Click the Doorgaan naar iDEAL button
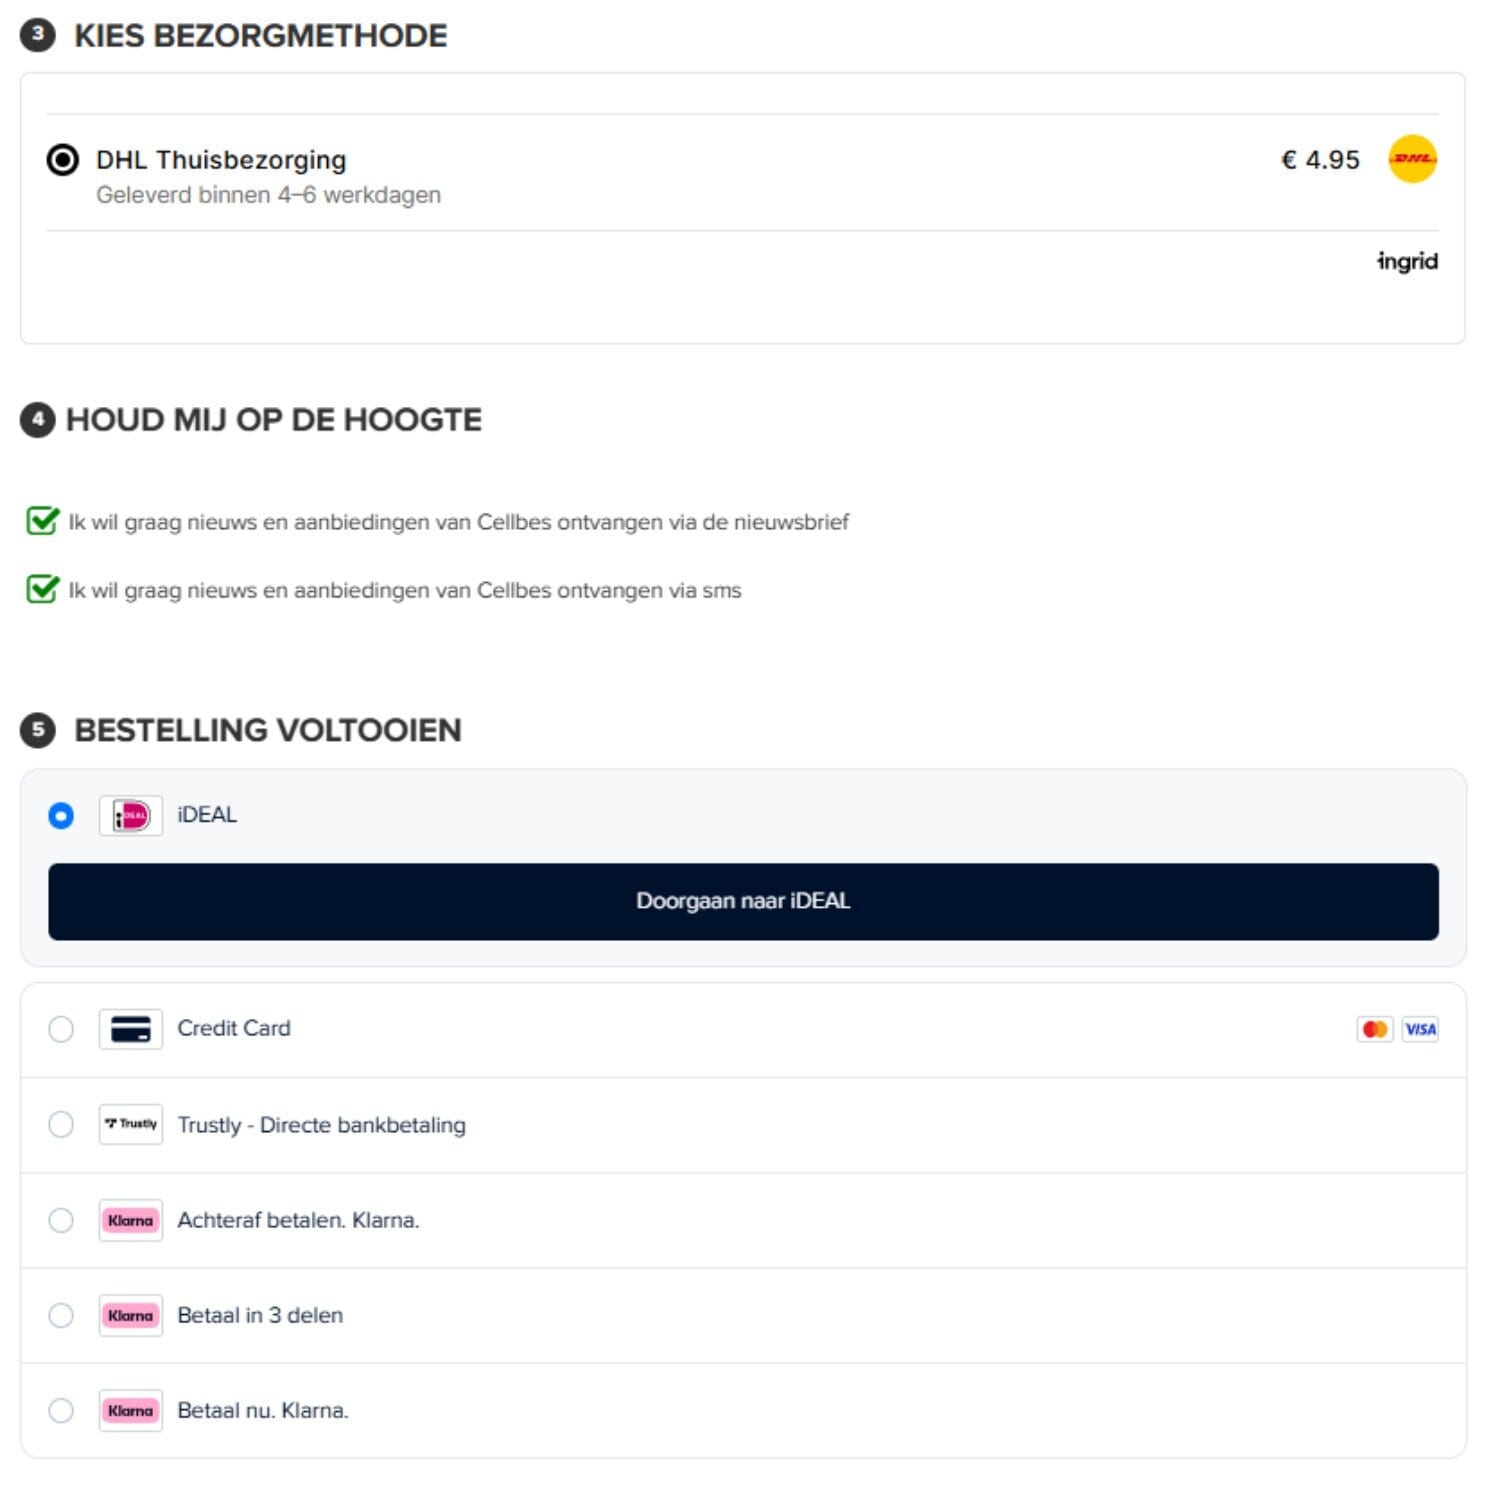1500x1500 pixels. (x=743, y=901)
